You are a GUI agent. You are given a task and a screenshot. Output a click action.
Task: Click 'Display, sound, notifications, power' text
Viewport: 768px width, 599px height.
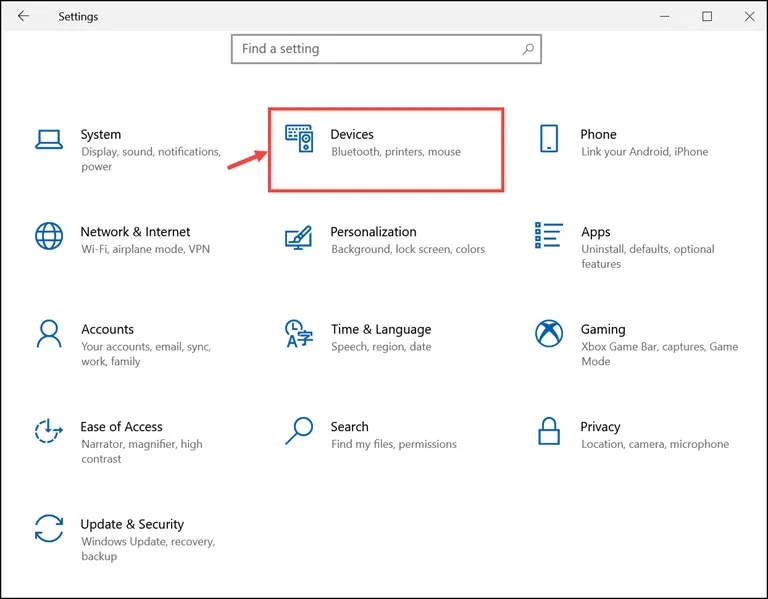(151, 159)
